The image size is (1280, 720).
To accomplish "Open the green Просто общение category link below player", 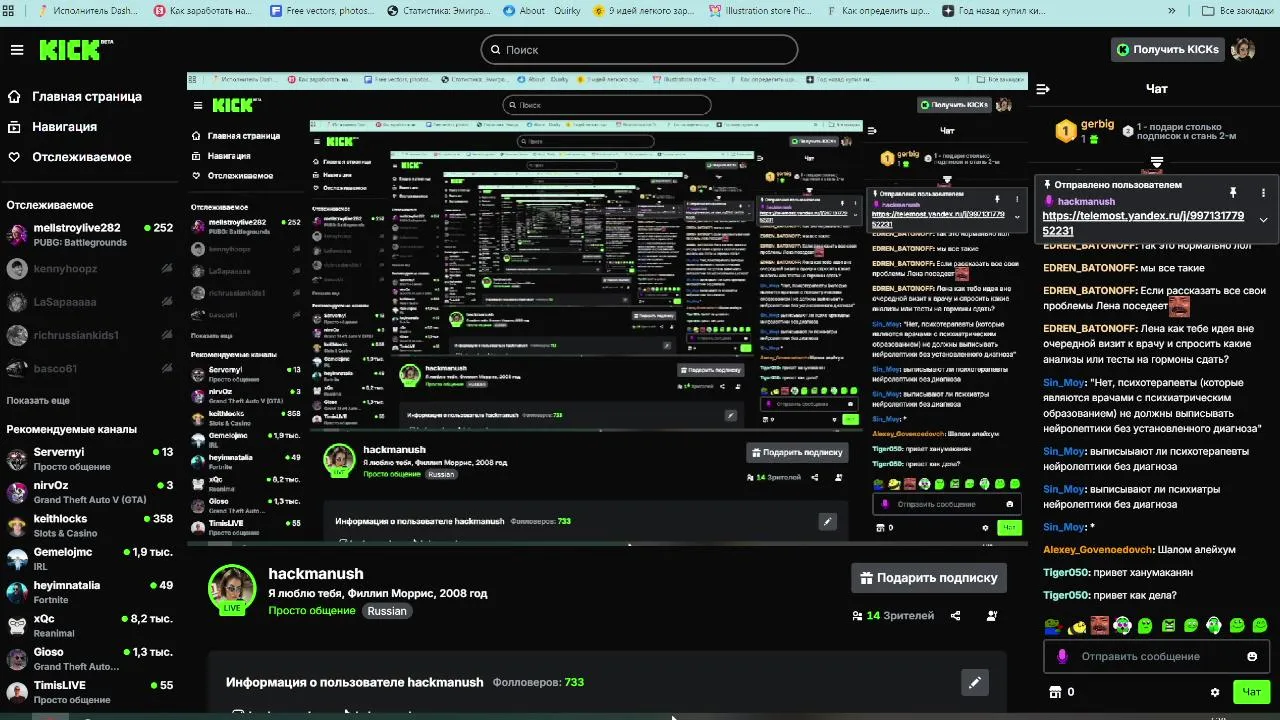I will pos(312,611).
